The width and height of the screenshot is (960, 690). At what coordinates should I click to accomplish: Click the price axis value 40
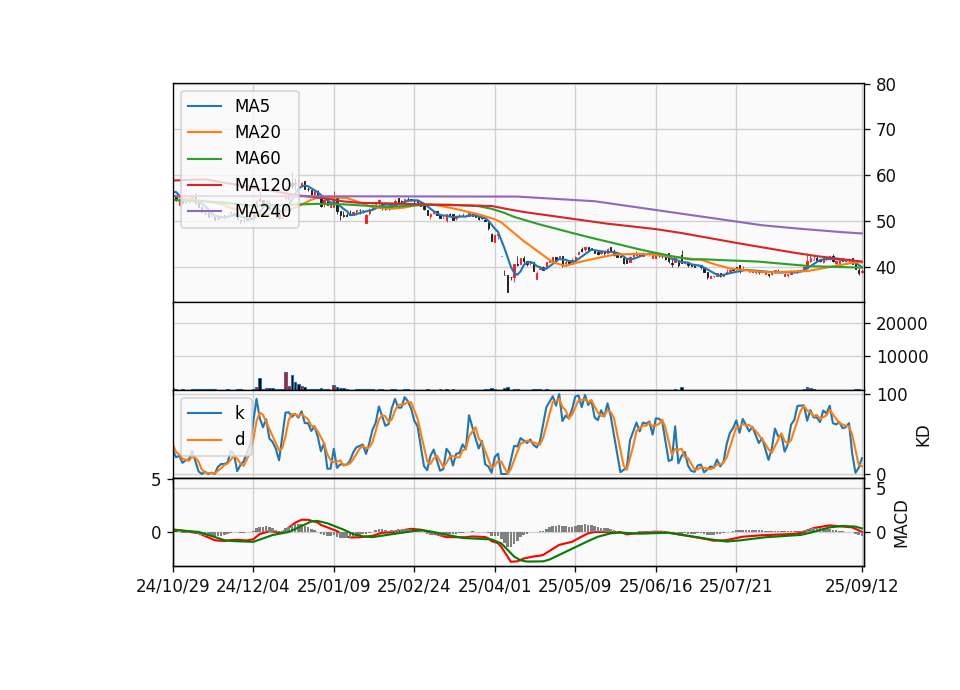click(886, 268)
